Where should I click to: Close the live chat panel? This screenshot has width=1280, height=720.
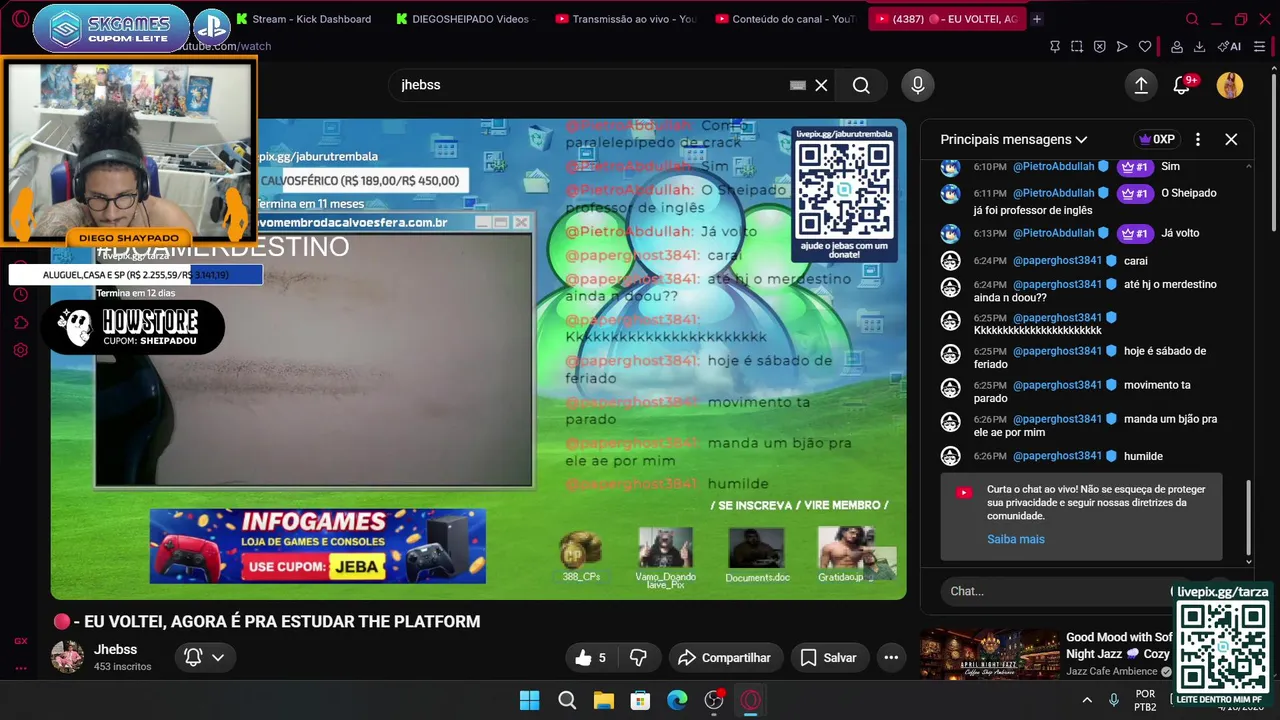point(1231,139)
